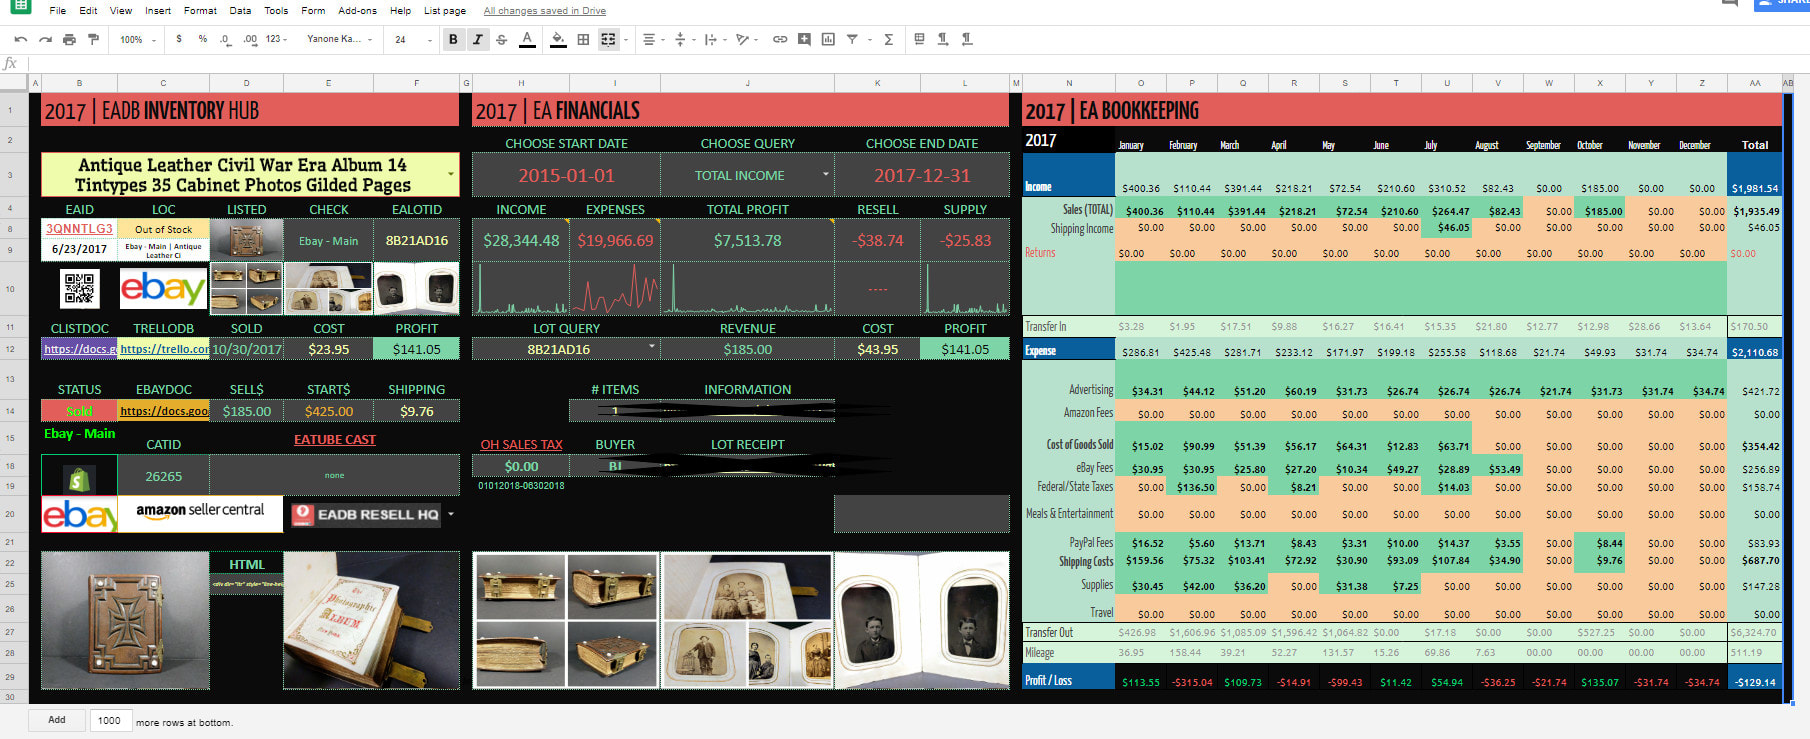Open the Format menu
Screen dimensions: 1810x739
(x=200, y=11)
